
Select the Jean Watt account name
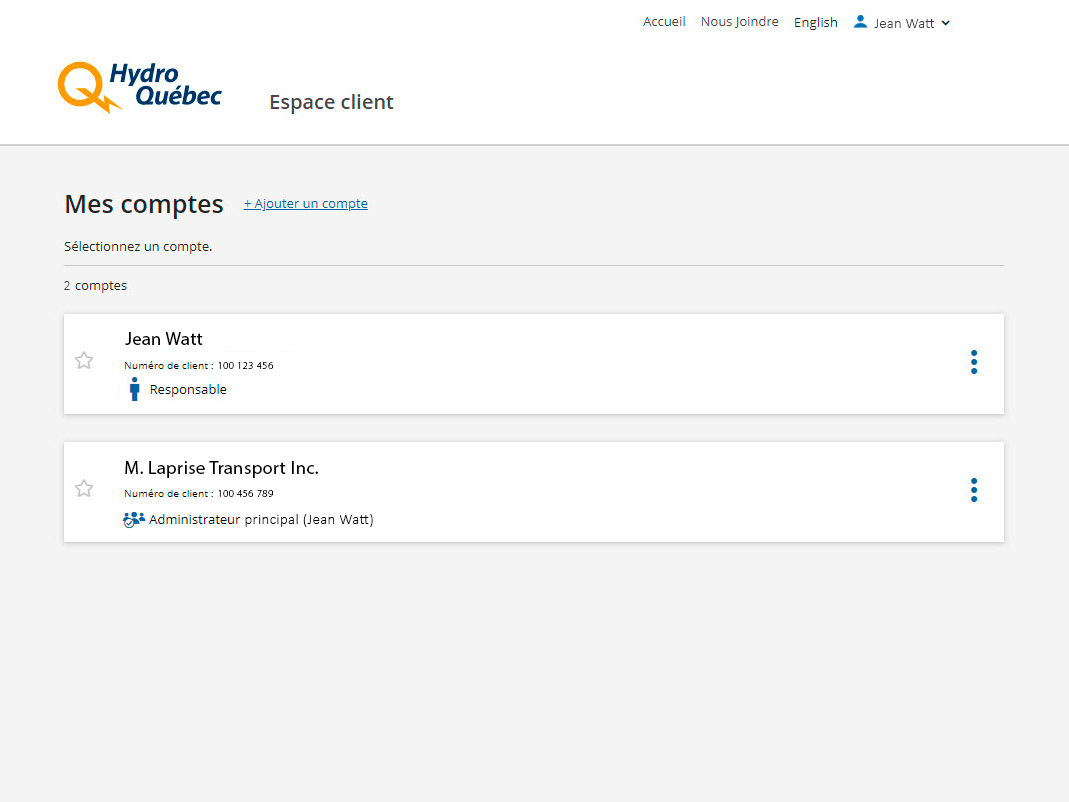tap(163, 339)
